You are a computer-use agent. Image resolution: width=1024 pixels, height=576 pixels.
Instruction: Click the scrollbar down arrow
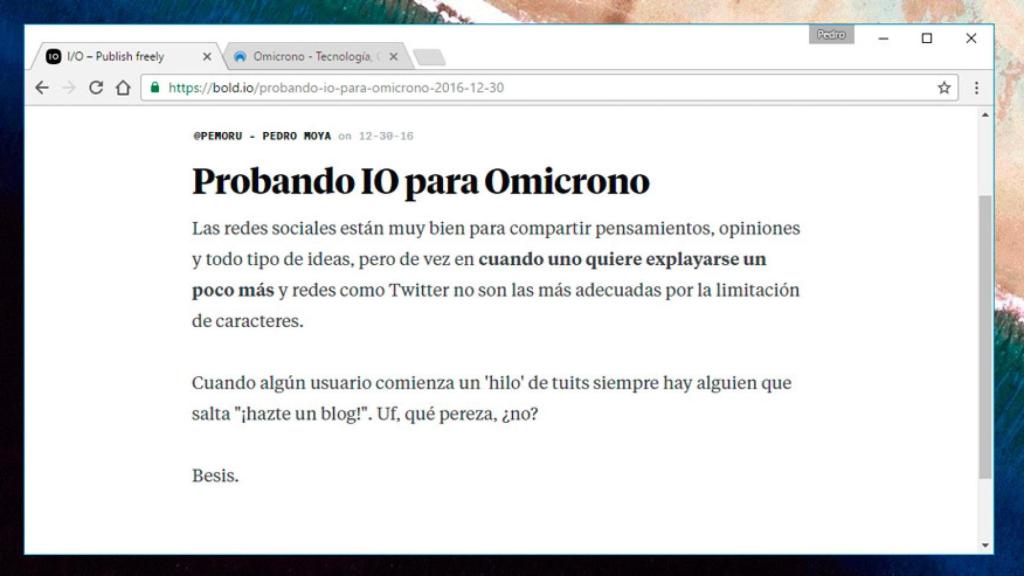[x=985, y=545]
